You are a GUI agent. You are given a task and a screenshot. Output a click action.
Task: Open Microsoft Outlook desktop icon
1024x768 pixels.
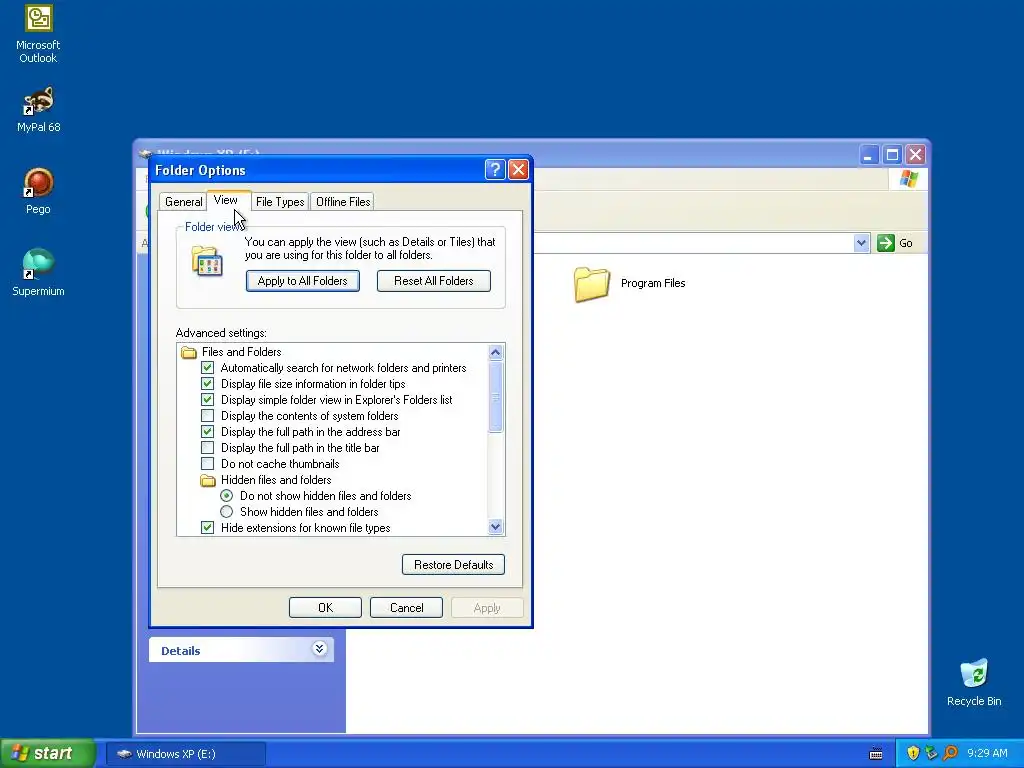[38, 34]
